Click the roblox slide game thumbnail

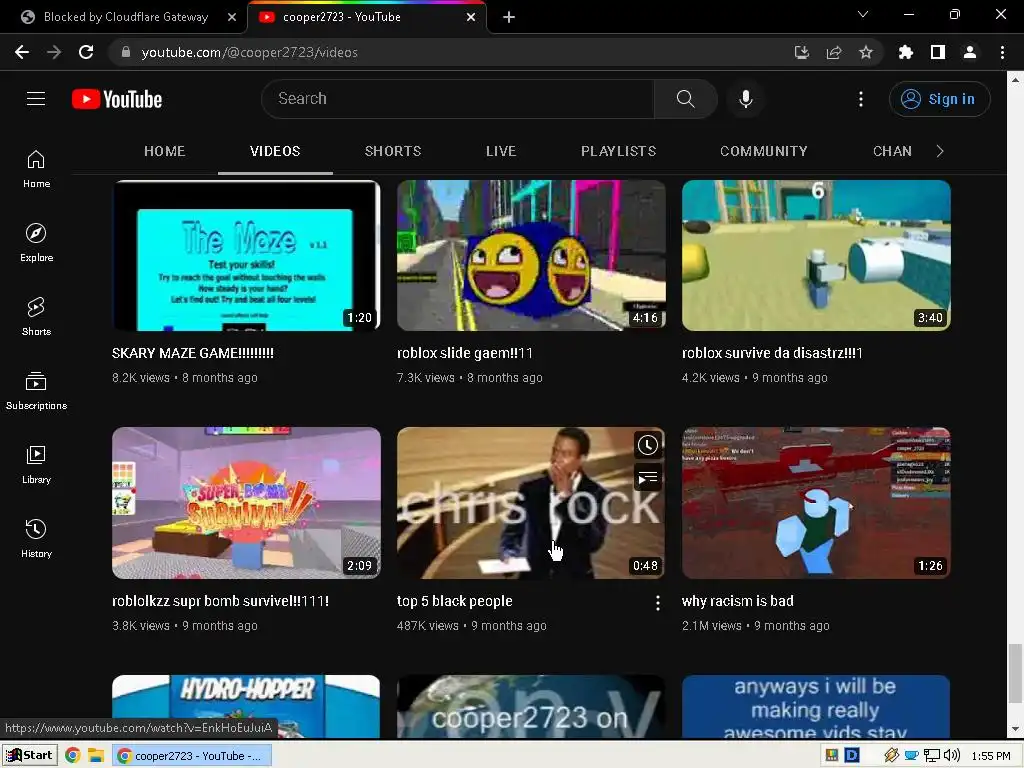click(x=531, y=255)
